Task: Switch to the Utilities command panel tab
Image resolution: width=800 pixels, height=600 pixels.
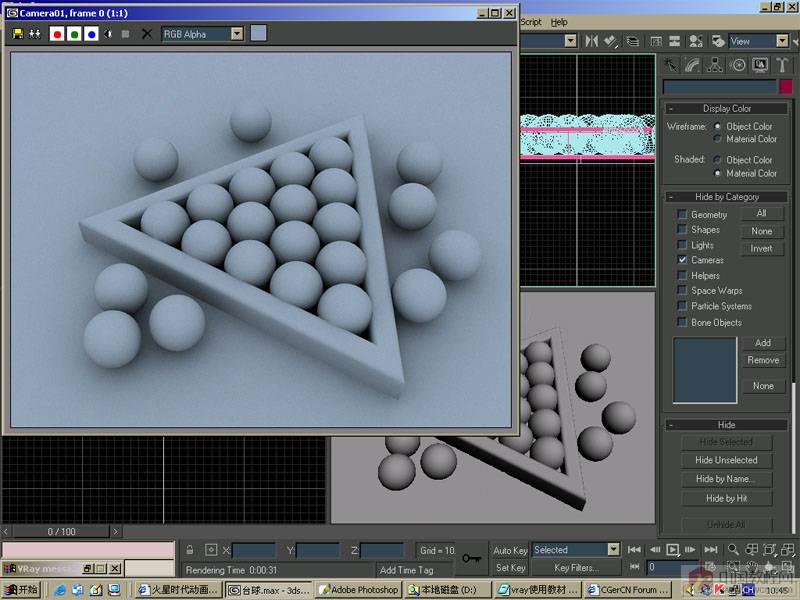Action: 782,65
